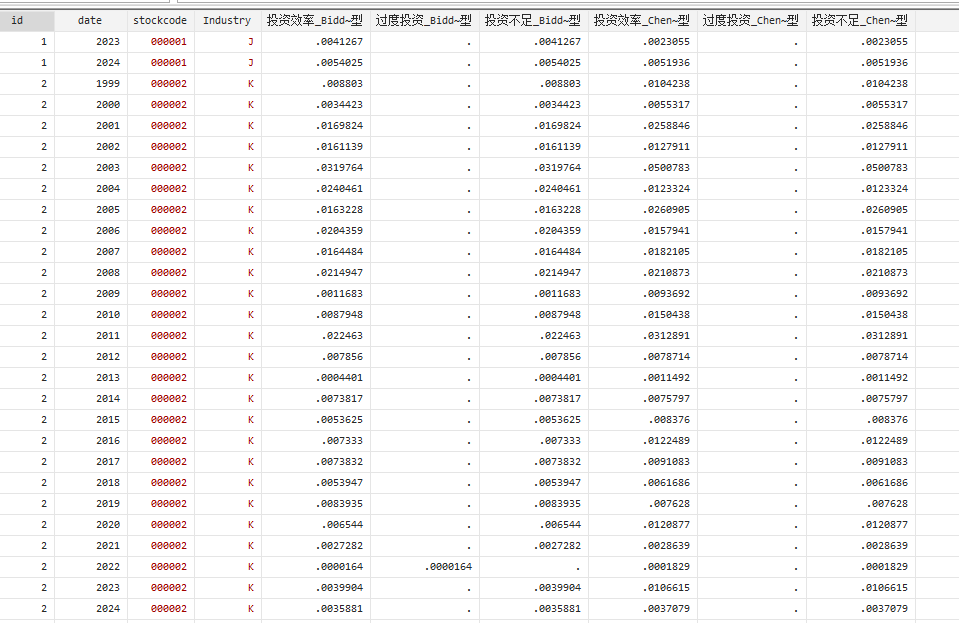The height and width of the screenshot is (623, 959).
Task: Select .007628 in the 投资不足_Chen column
Action: coord(860,504)
